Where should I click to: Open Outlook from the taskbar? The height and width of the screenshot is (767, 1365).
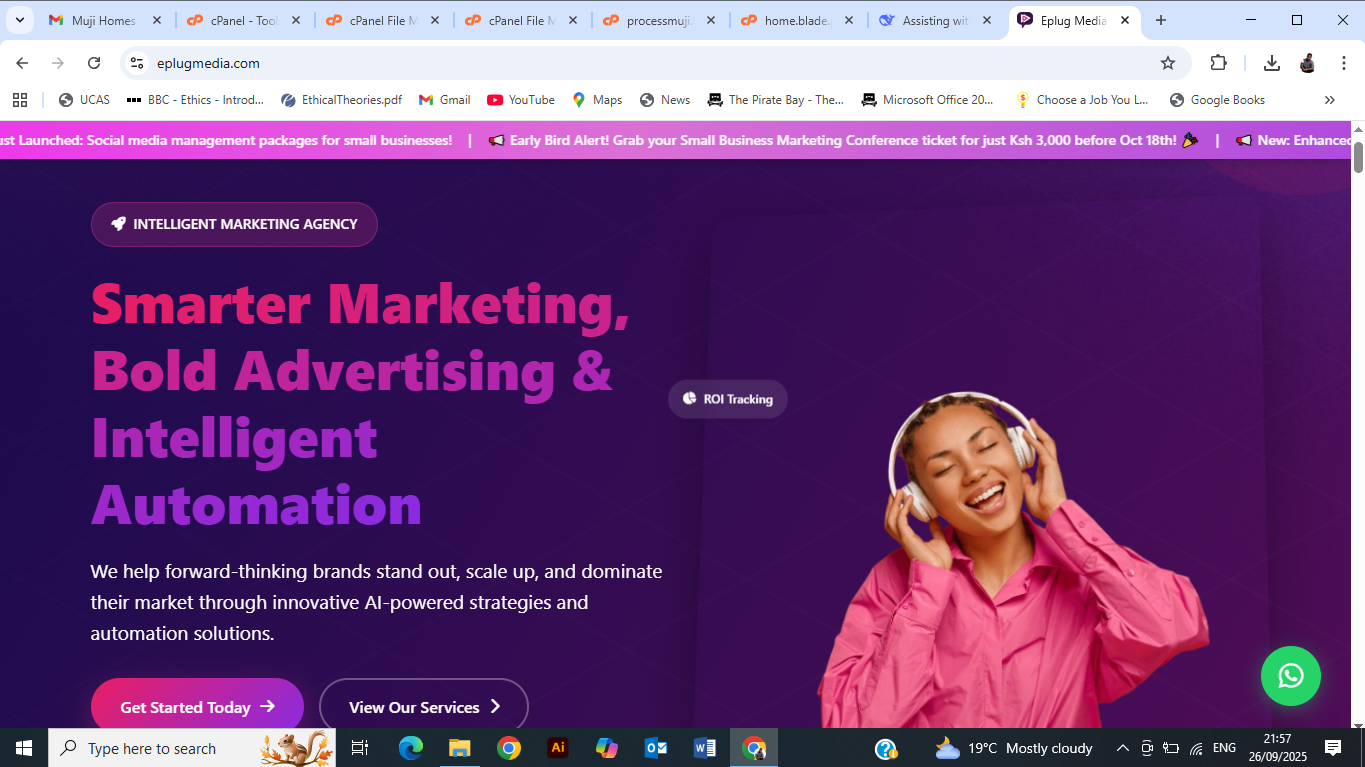tap(656, 747)
